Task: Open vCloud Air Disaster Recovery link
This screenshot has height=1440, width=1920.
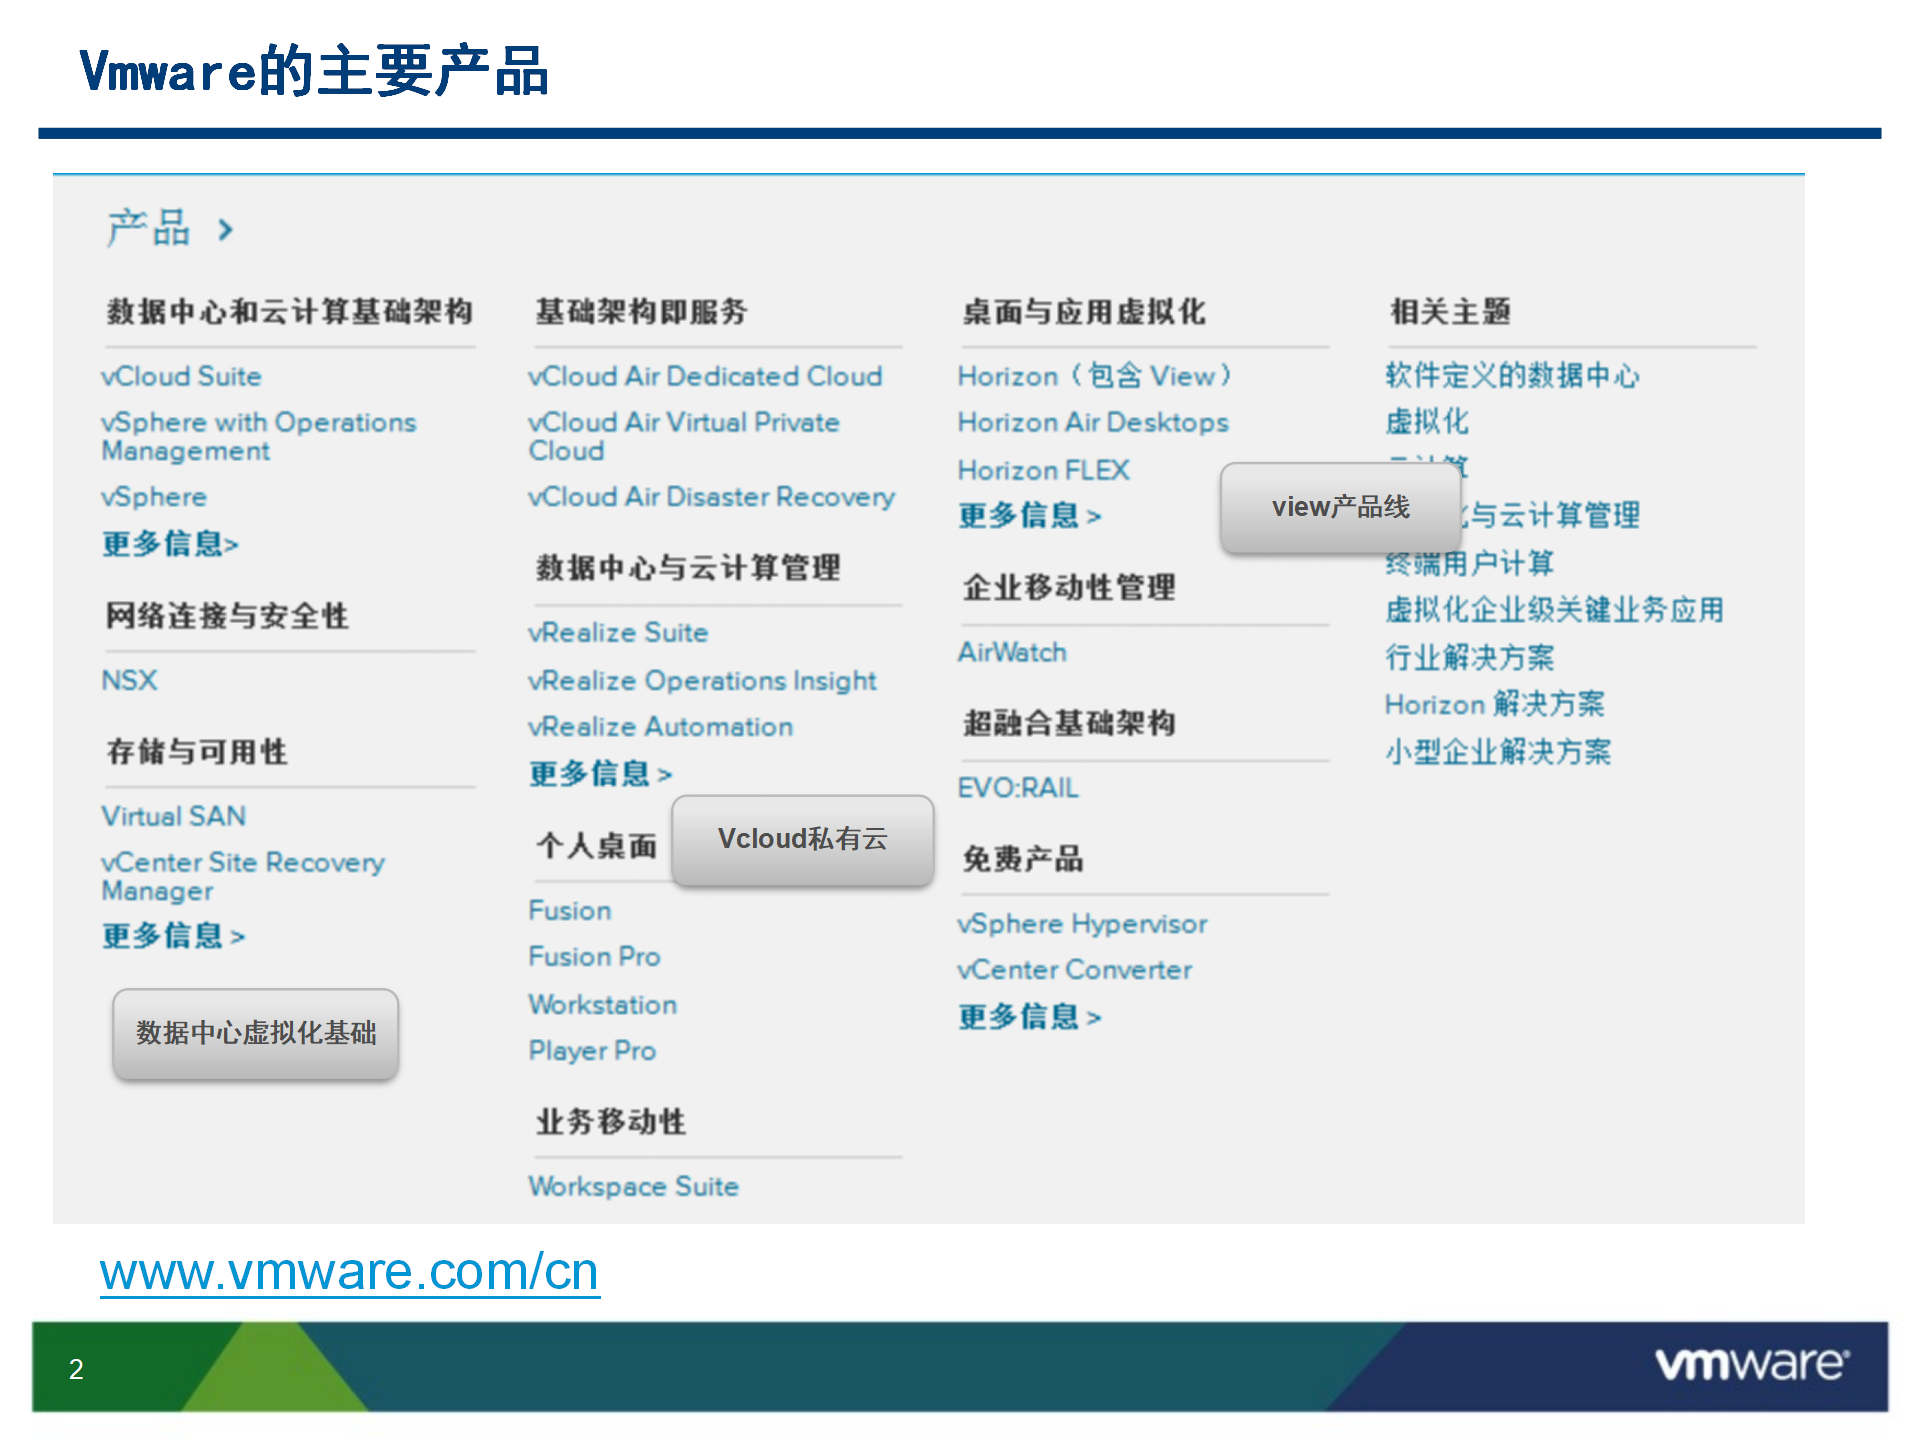Action: coord(711,497)
